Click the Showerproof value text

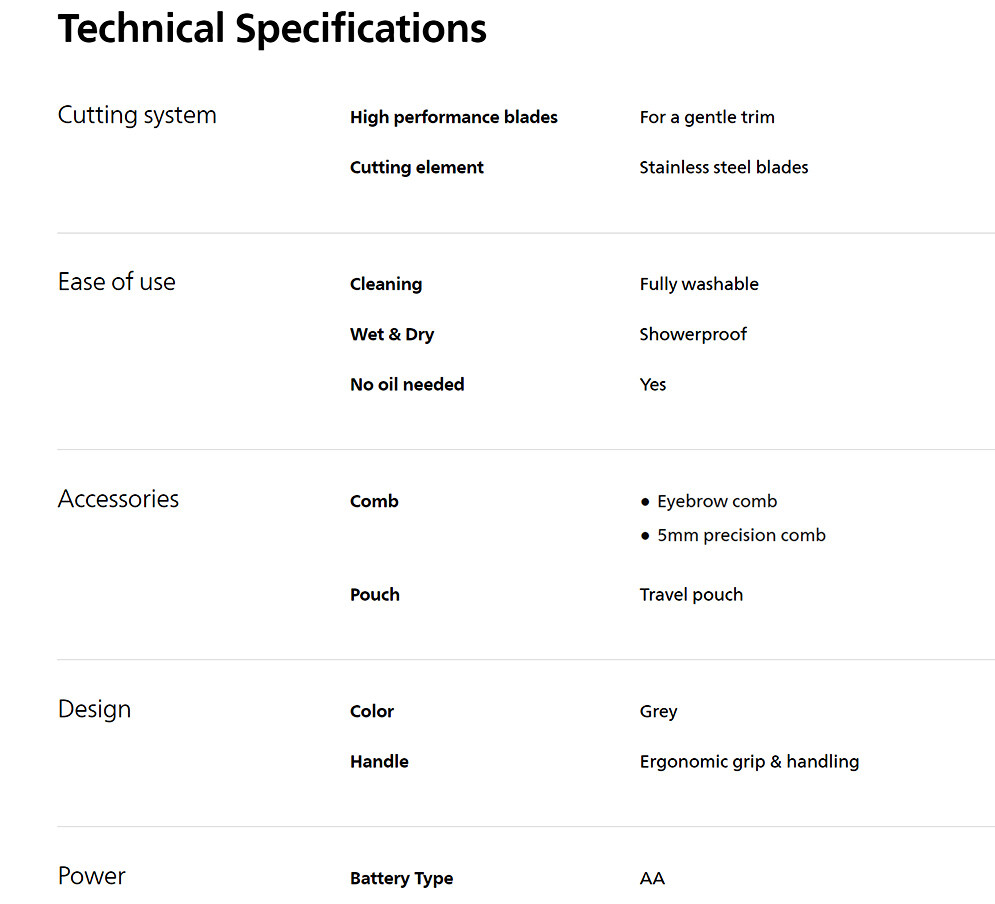point(692,334)
